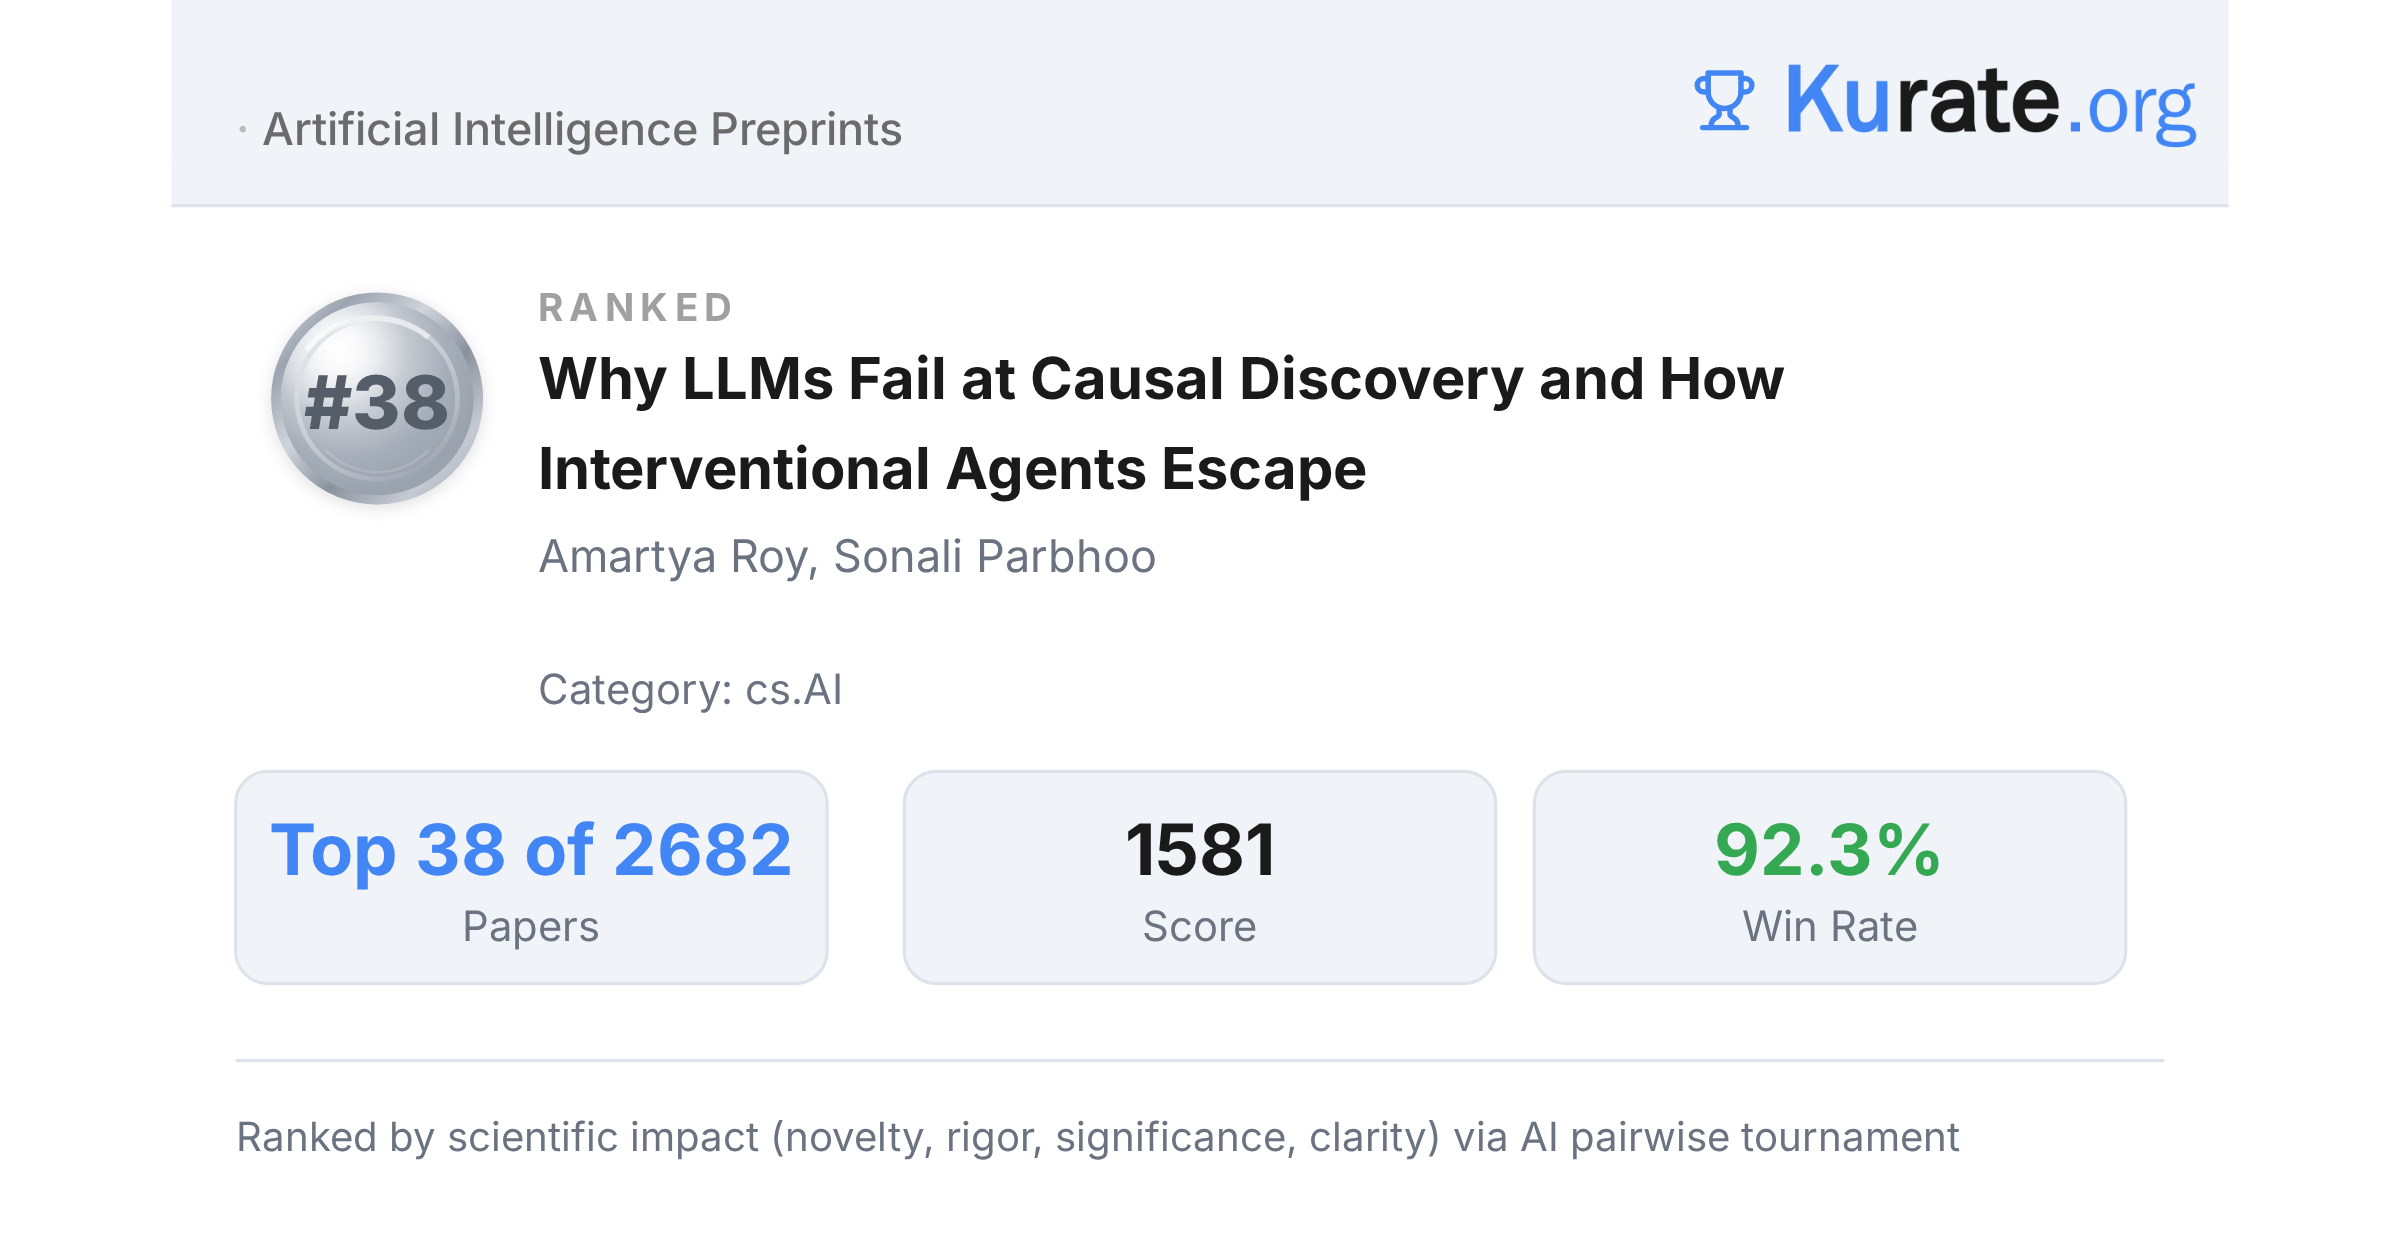Click the Papers caption under ranking
This screenshot has height=1260, width=2400.
(531, 927)
